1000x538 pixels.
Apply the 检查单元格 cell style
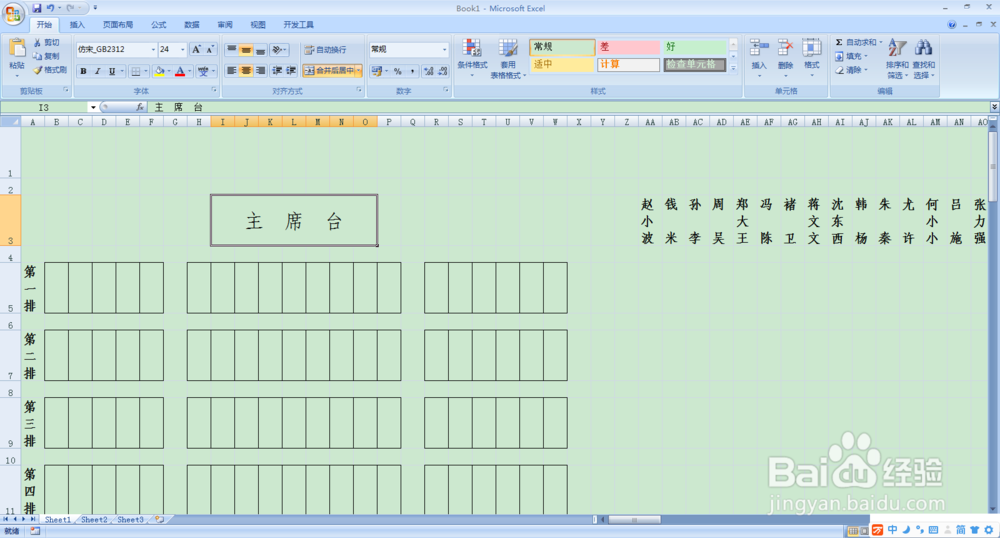click(x=695, y=64)
